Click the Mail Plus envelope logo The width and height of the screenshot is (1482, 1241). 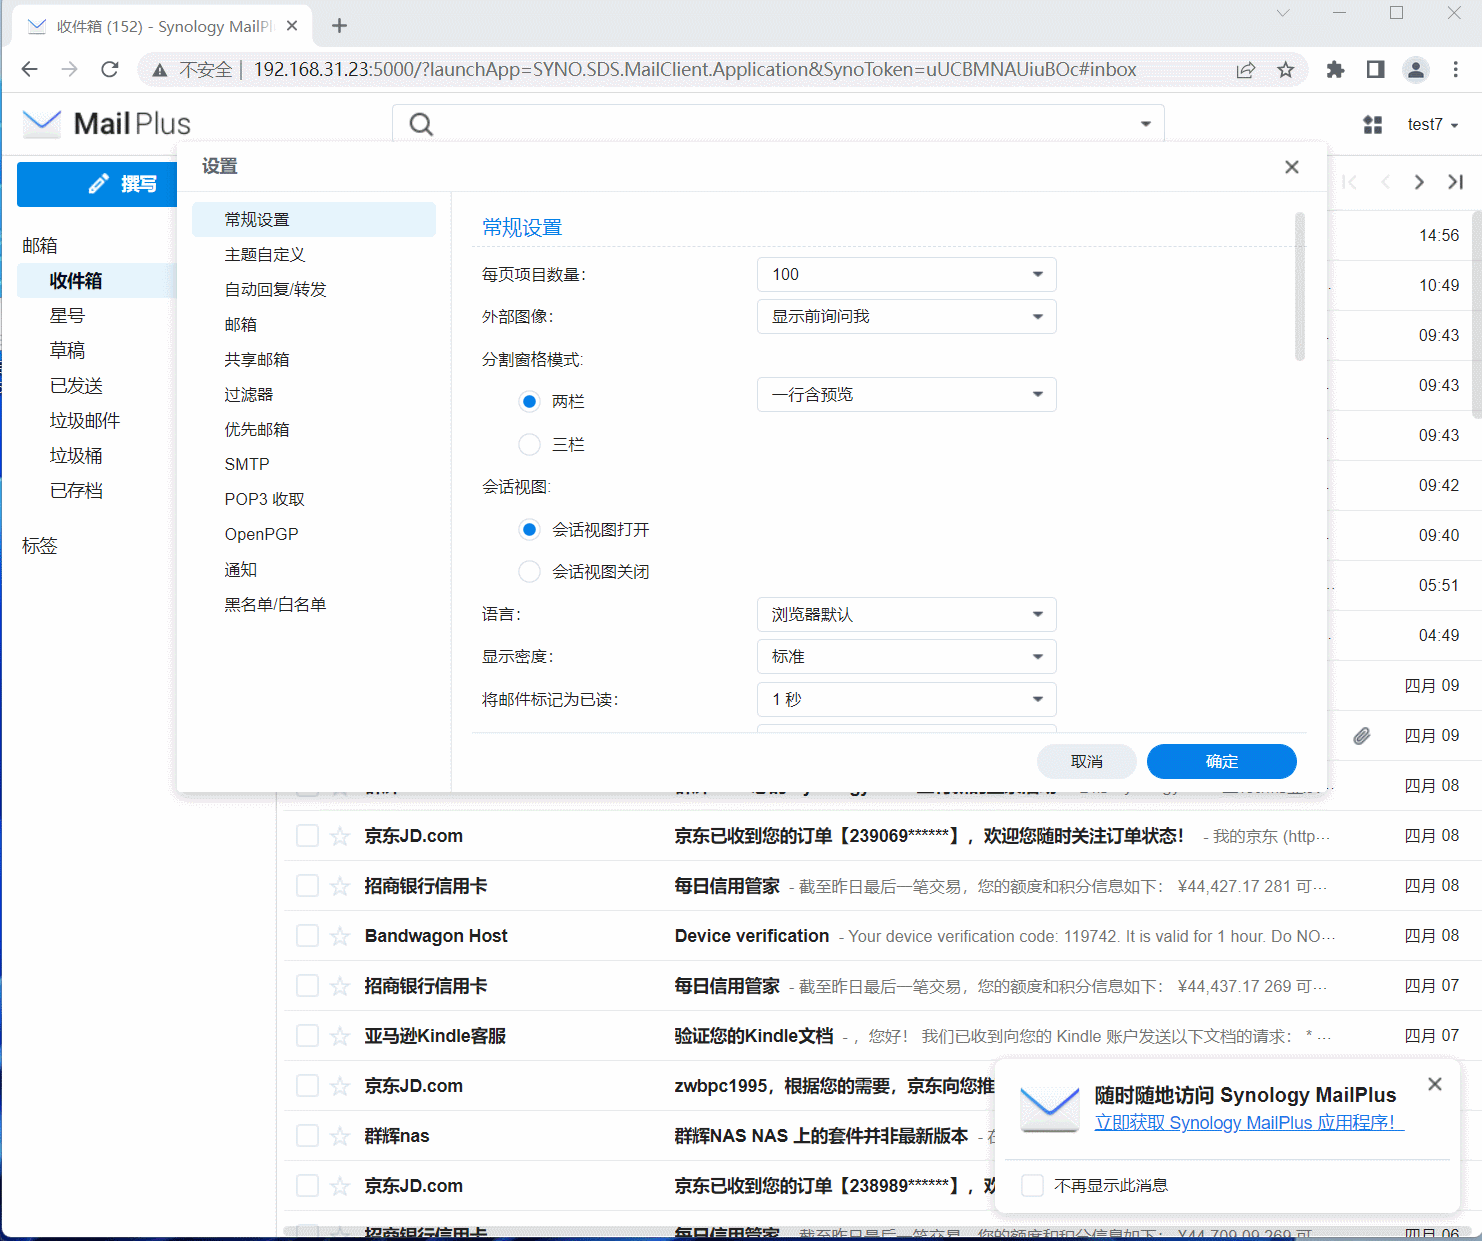(42, 123)
